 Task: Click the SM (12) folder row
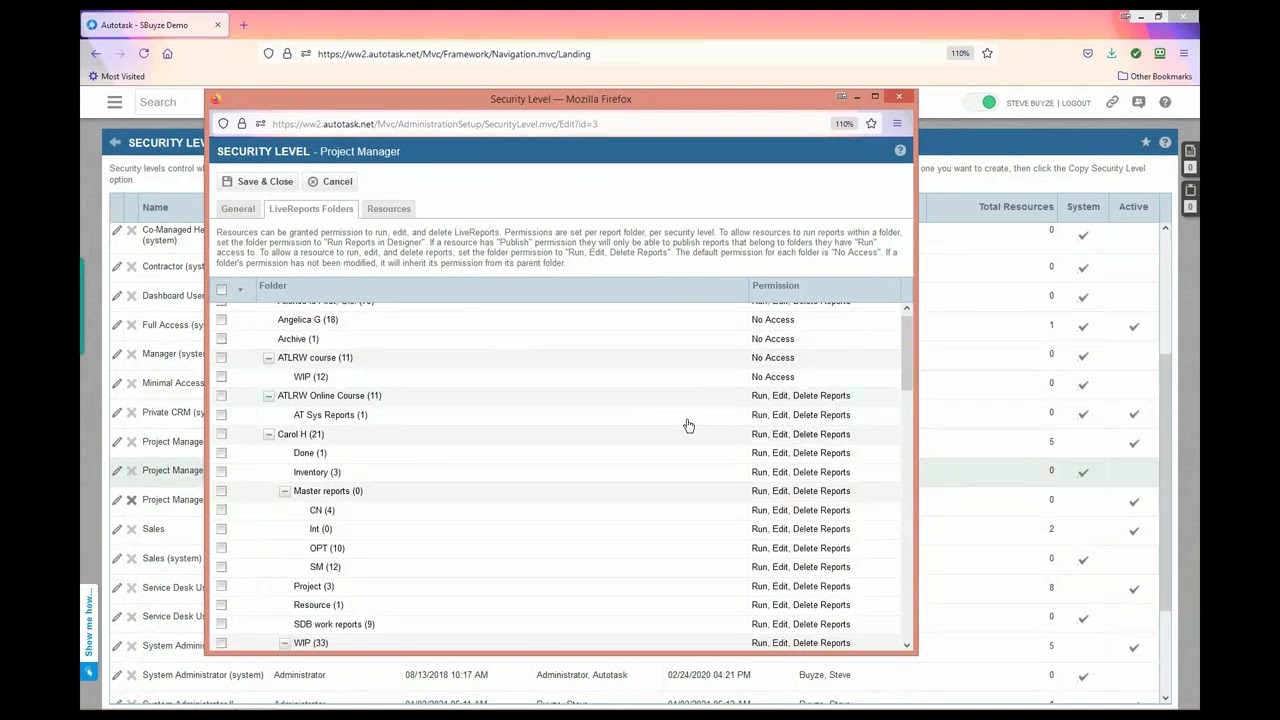558,567
